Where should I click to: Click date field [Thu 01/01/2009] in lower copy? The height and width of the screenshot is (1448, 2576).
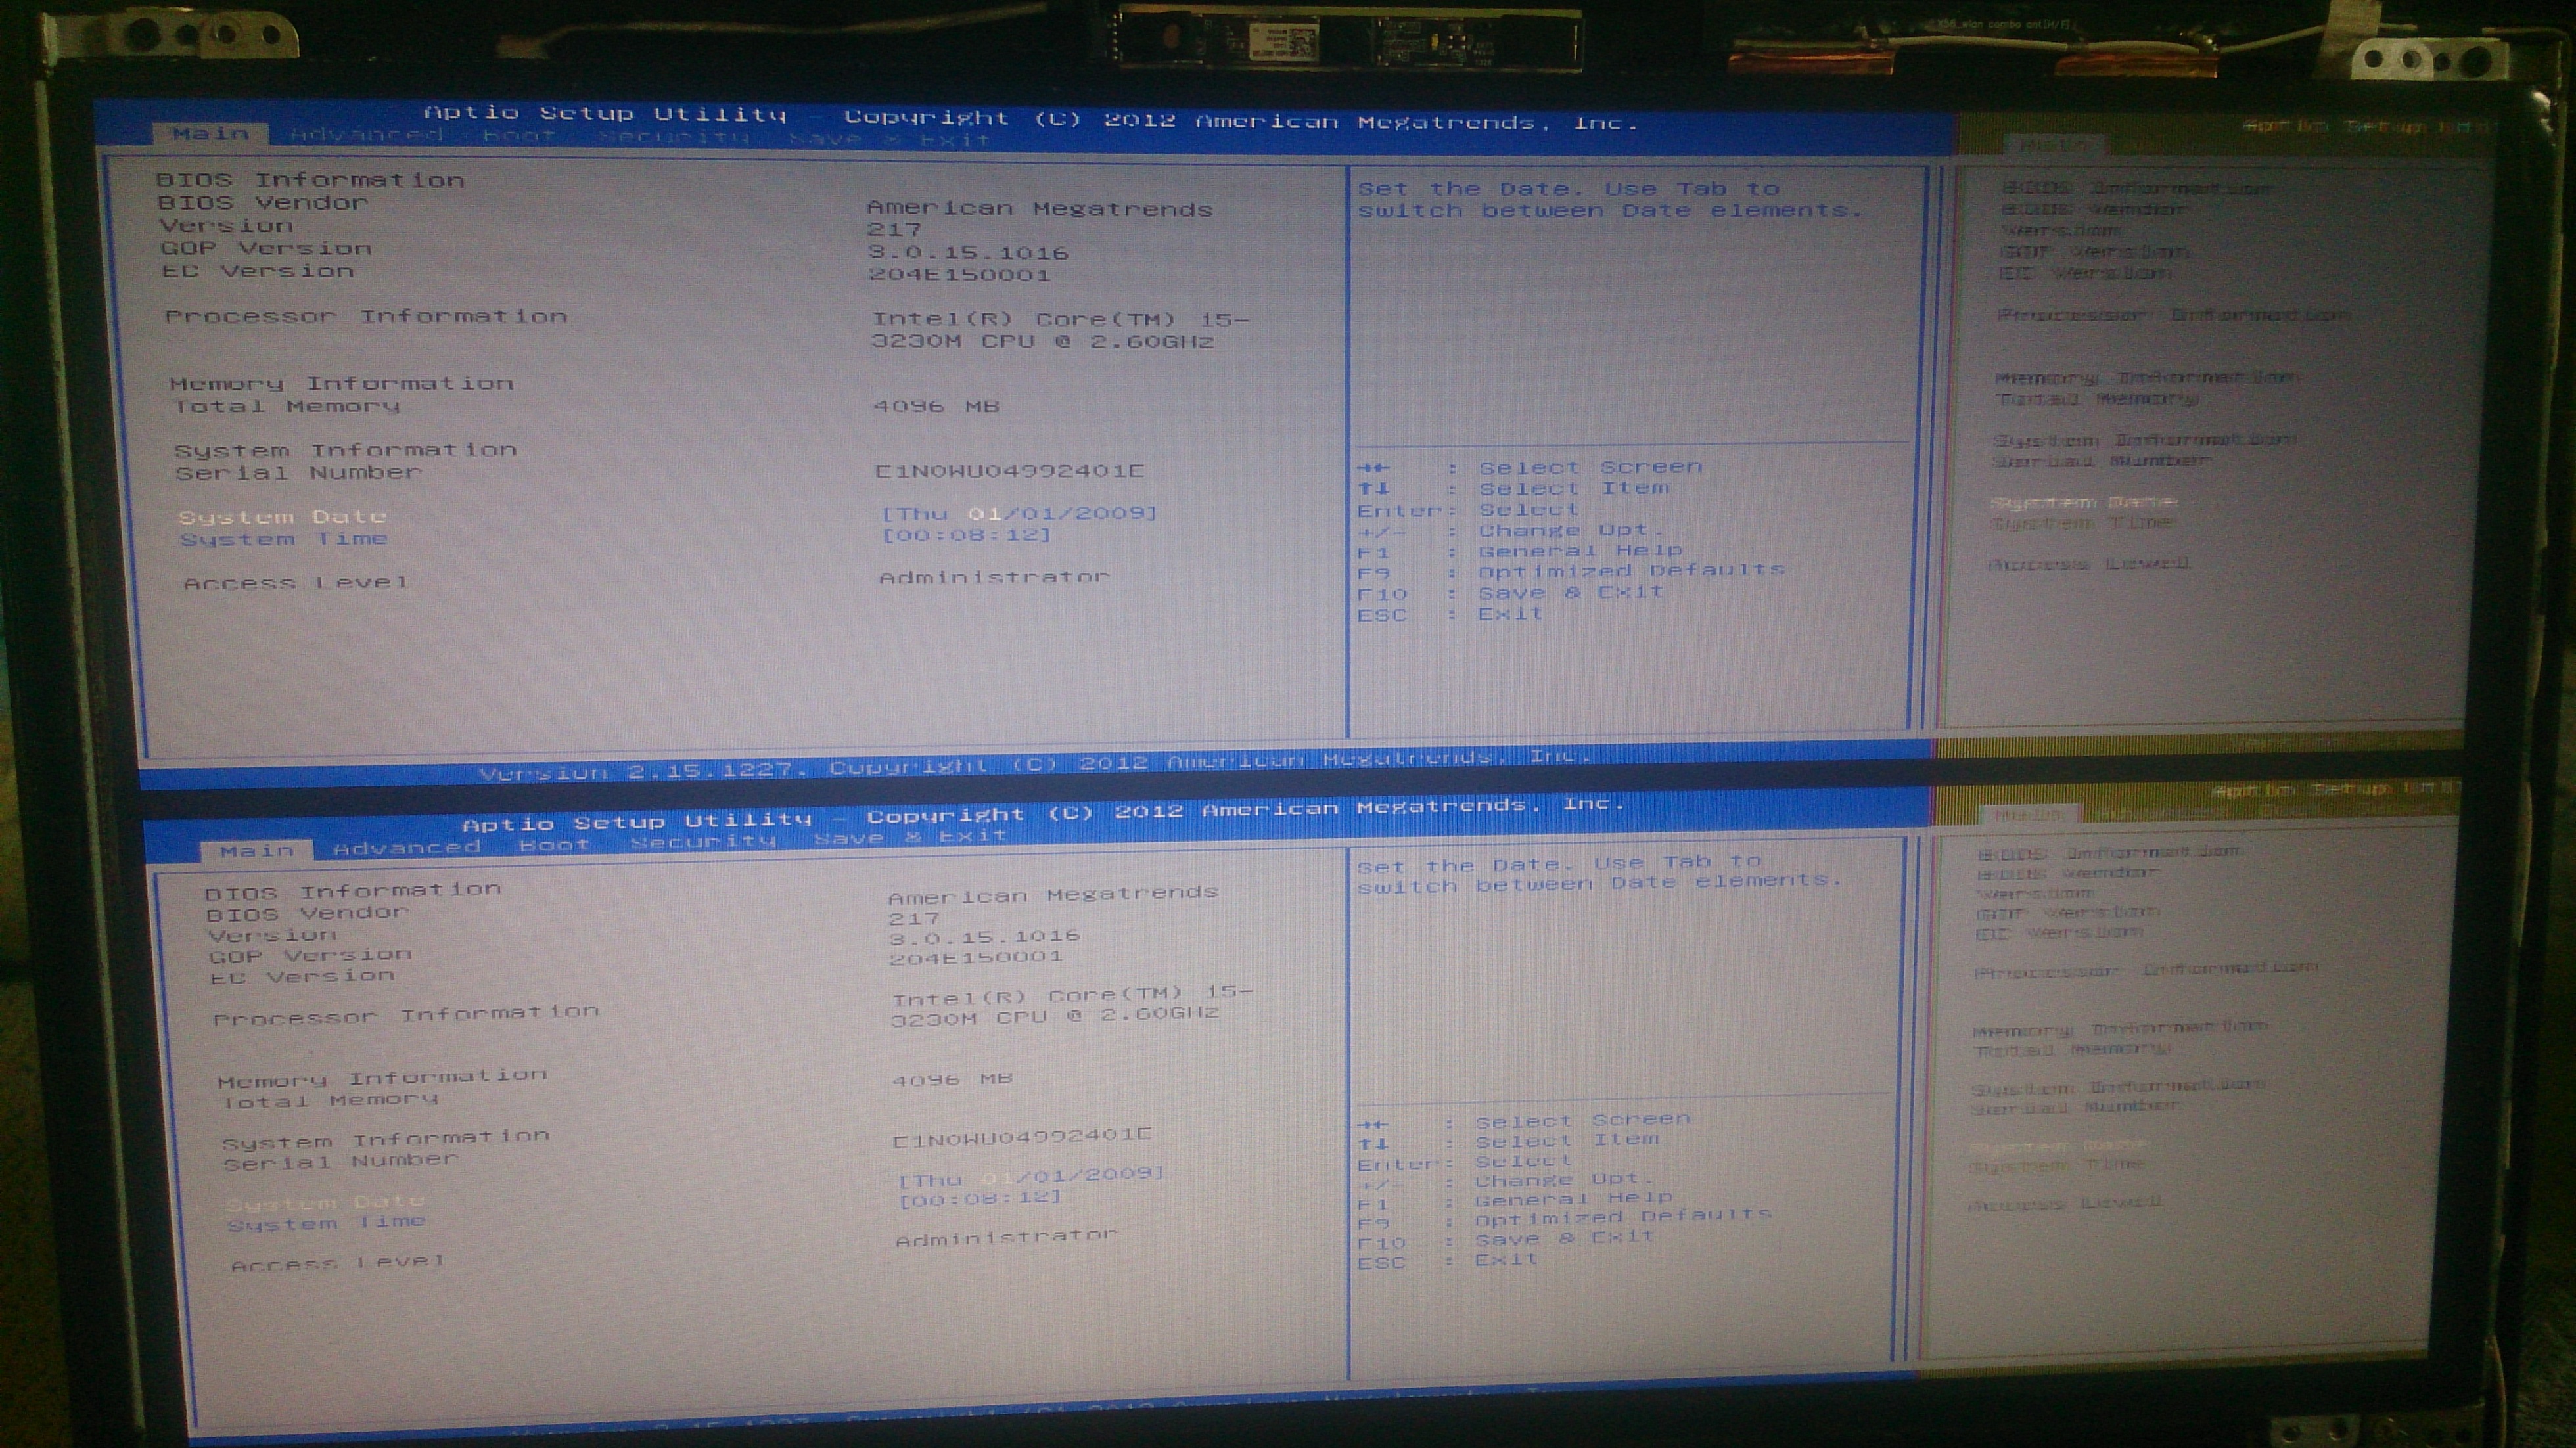tap(1031, 1176)
